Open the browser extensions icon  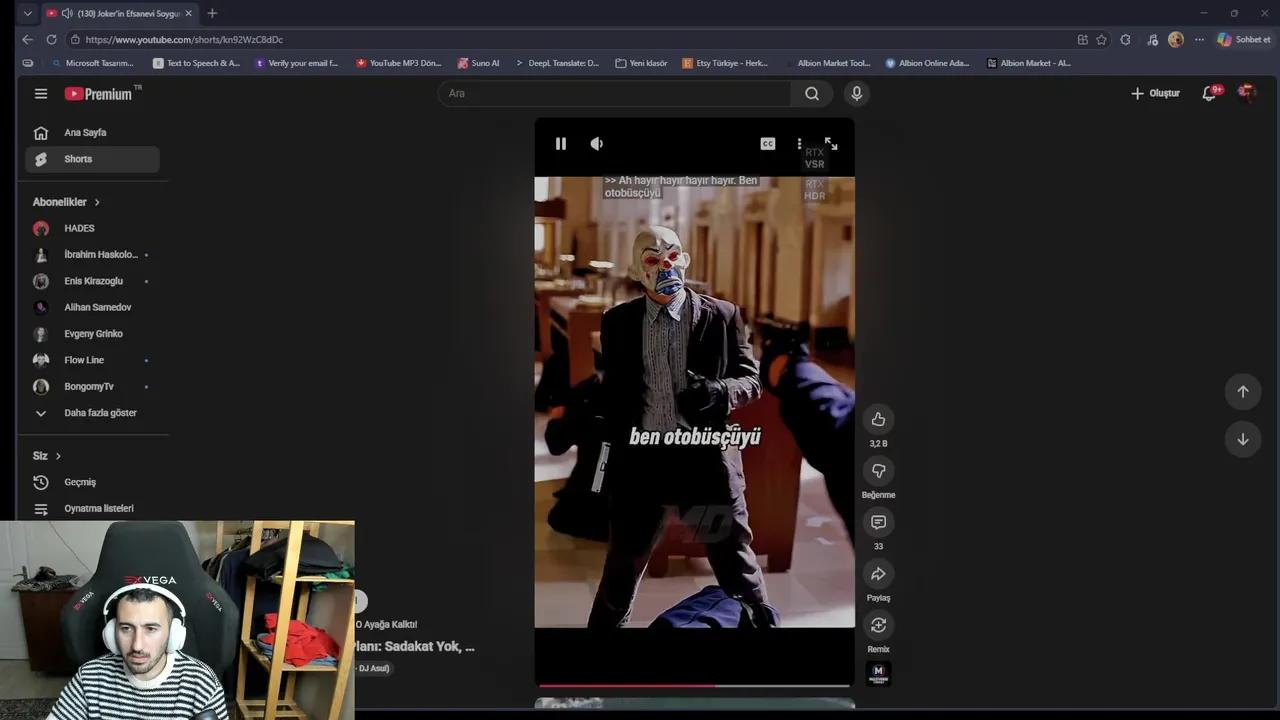(x=1125, y=39)
